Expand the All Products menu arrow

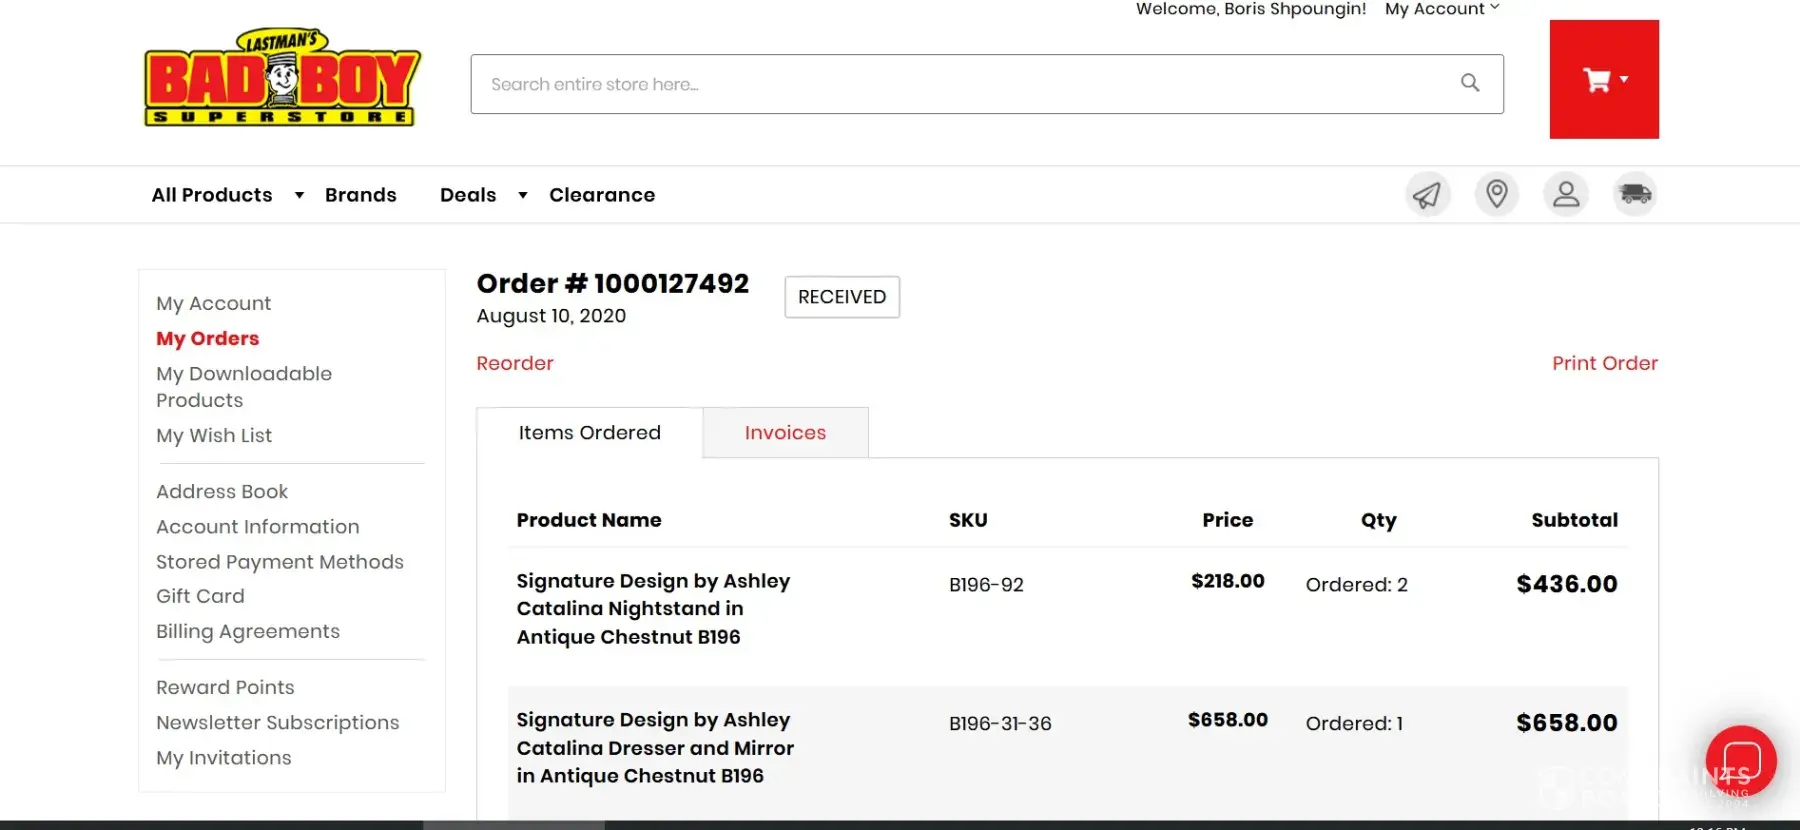(299, 195)
